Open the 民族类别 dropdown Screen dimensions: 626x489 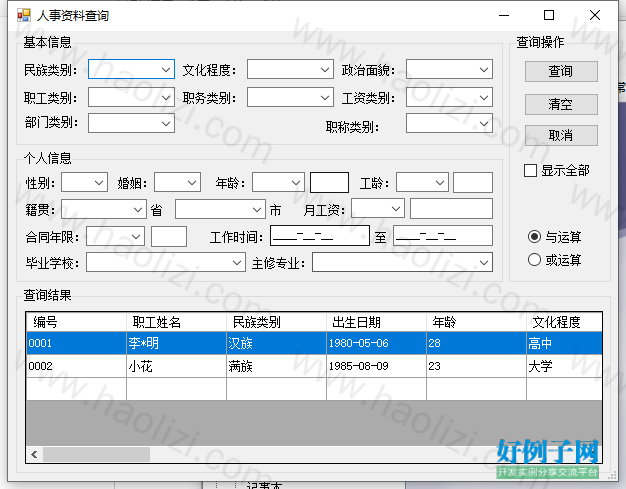131,69
